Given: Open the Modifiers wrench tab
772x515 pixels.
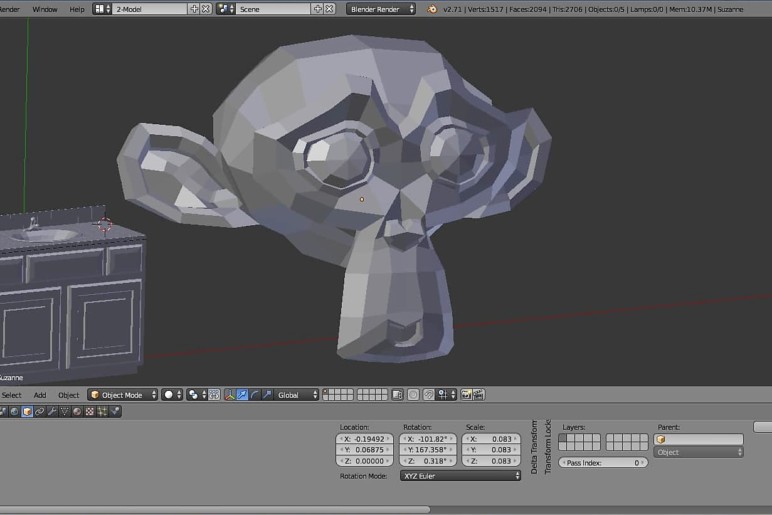Looking at the screenshot, I should point(52,411).
